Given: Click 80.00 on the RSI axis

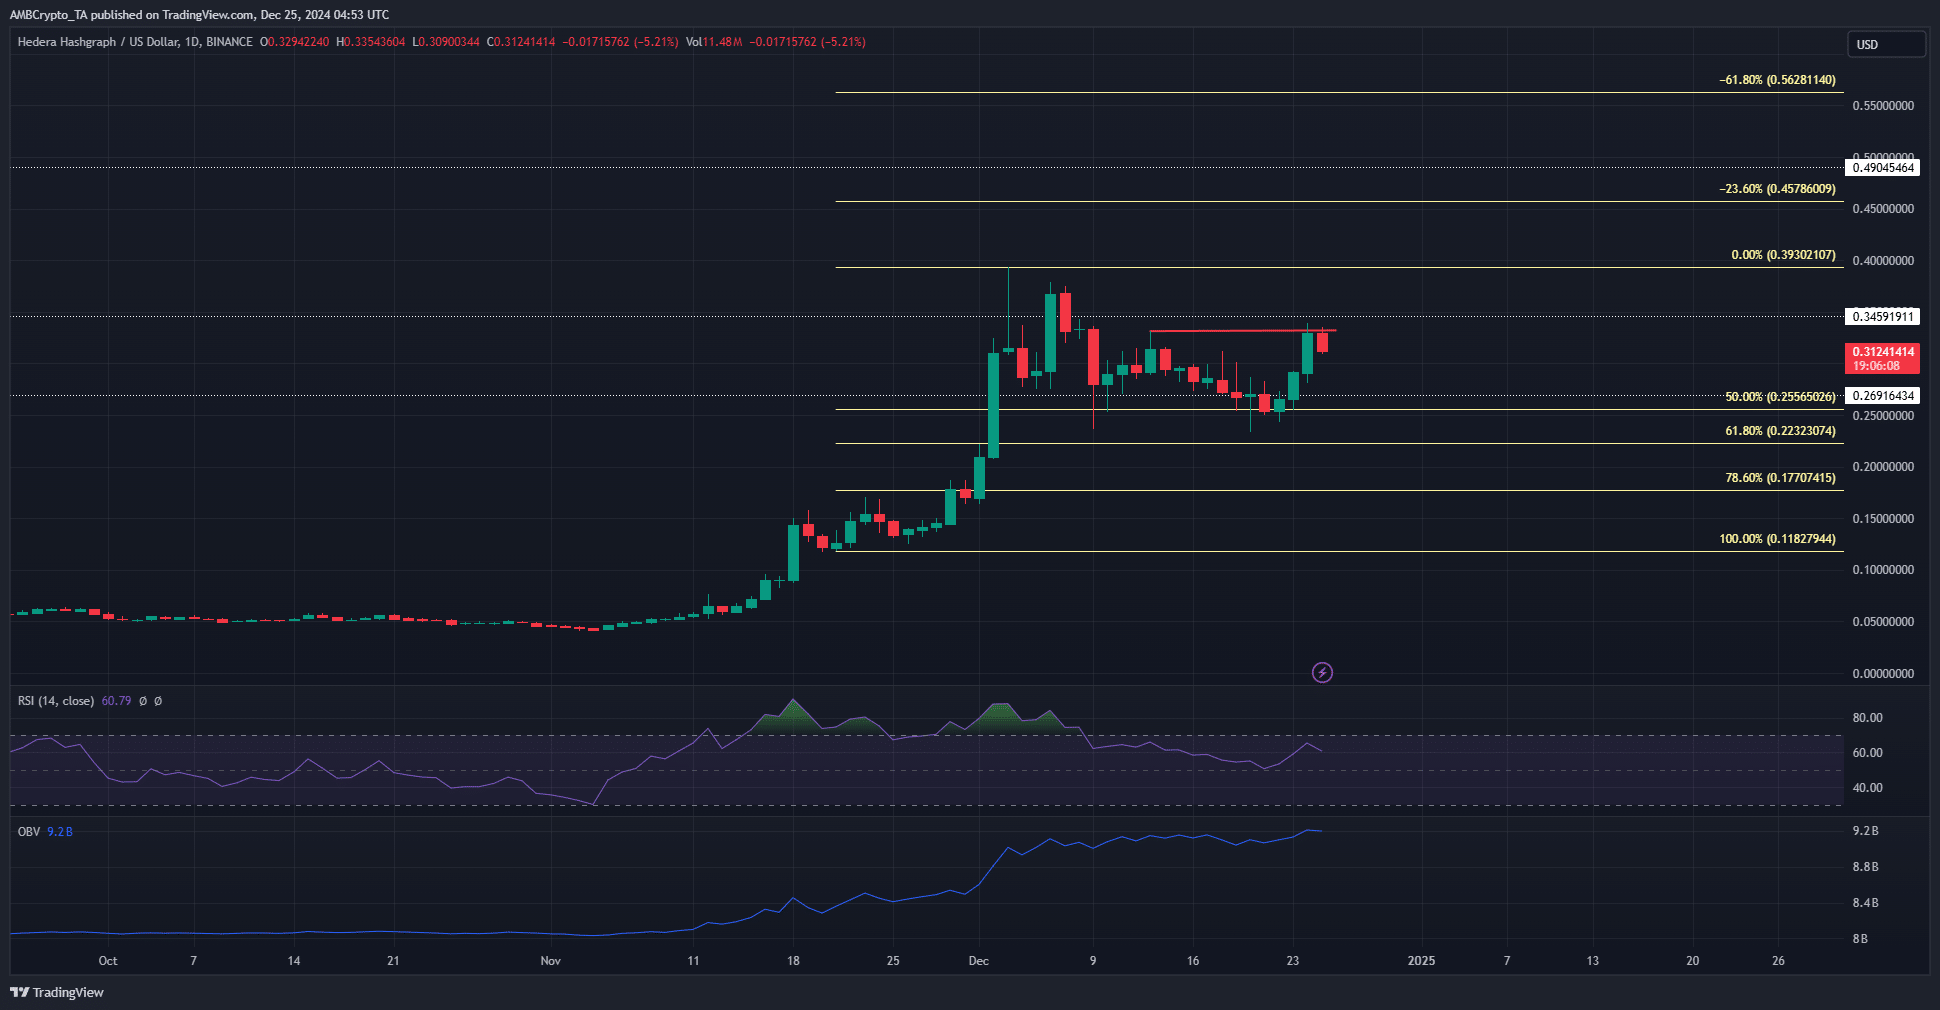Looking at the screenshot, I should tap(1867, 718).
